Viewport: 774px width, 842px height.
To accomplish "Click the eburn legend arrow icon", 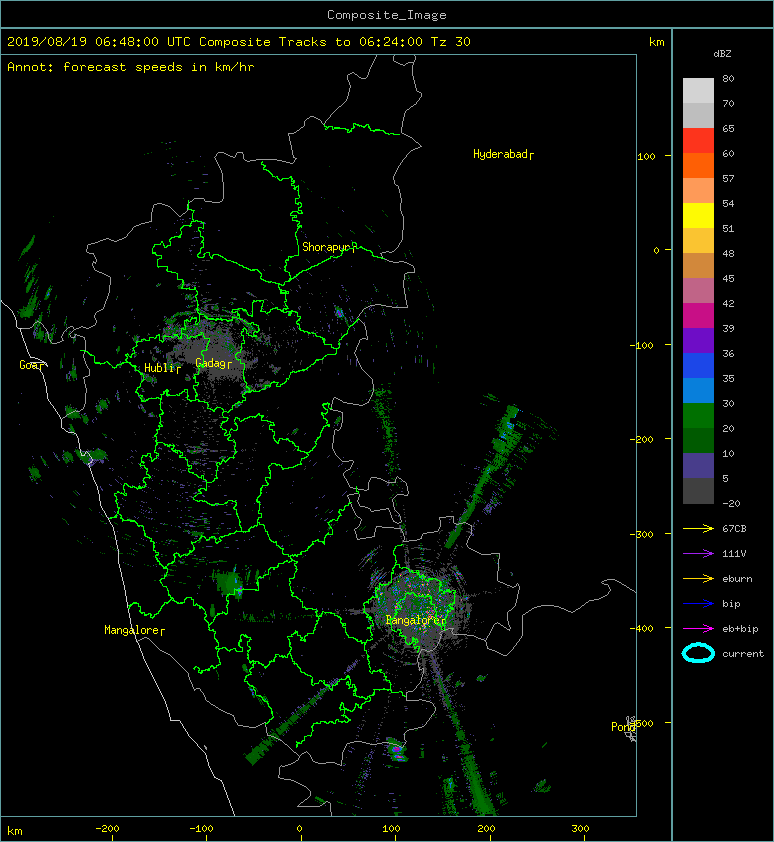I will (x=698, y=578).
